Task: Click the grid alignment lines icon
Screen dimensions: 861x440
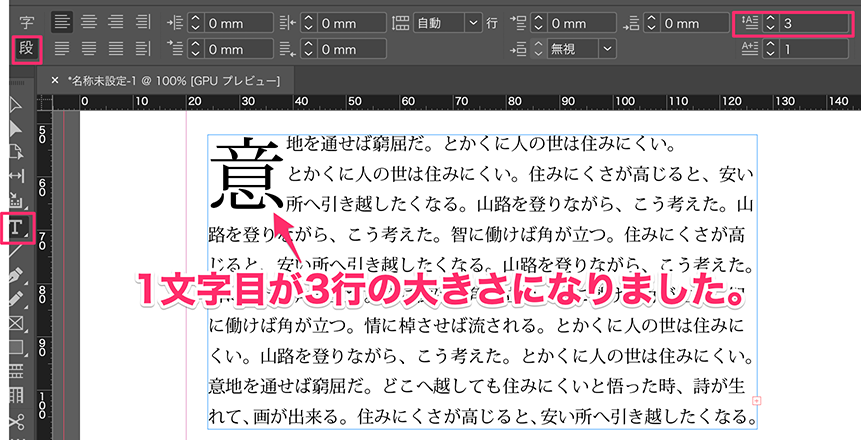Action: 401,23
